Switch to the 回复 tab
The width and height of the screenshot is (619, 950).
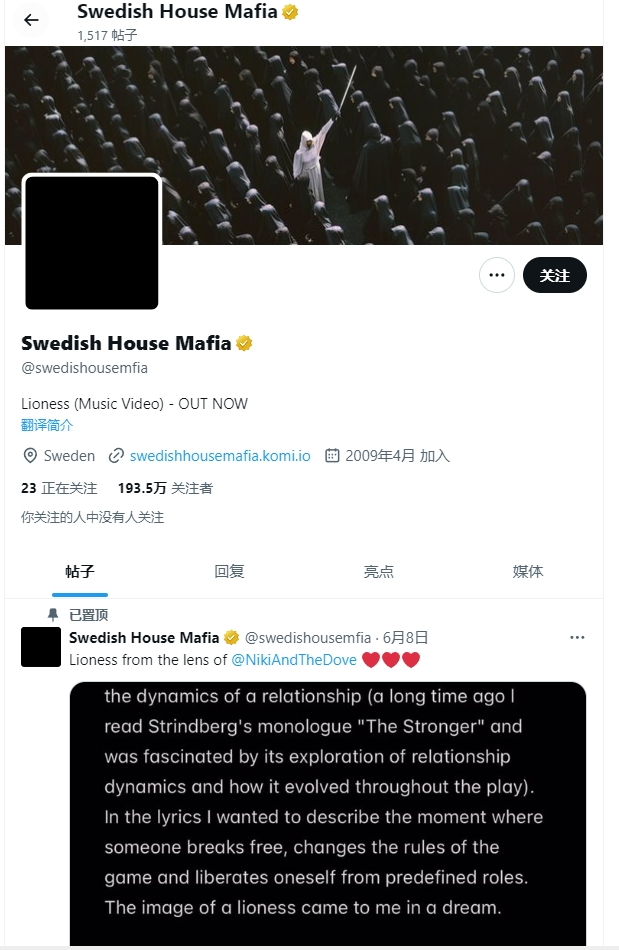(x=229, y=571)
